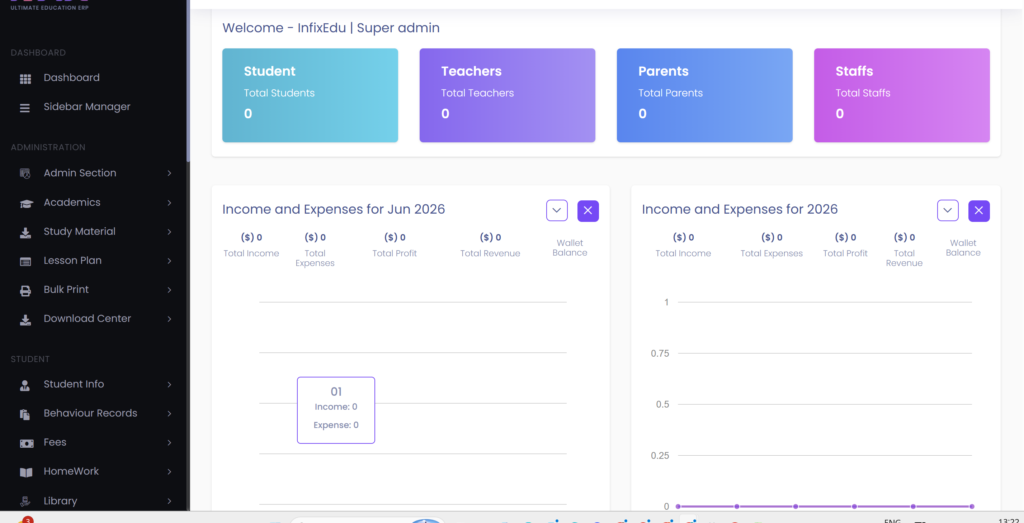Expand the HomeWork submenu chevron
Viewport: 1024px width, 523px height.
pos(169,471)
